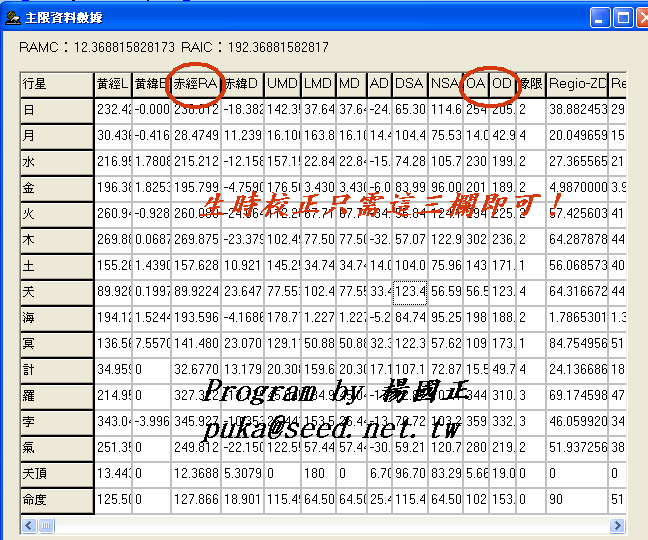Click the 木 row header
The height and width of the screenshot is (540, 648).
coord(57,239)
